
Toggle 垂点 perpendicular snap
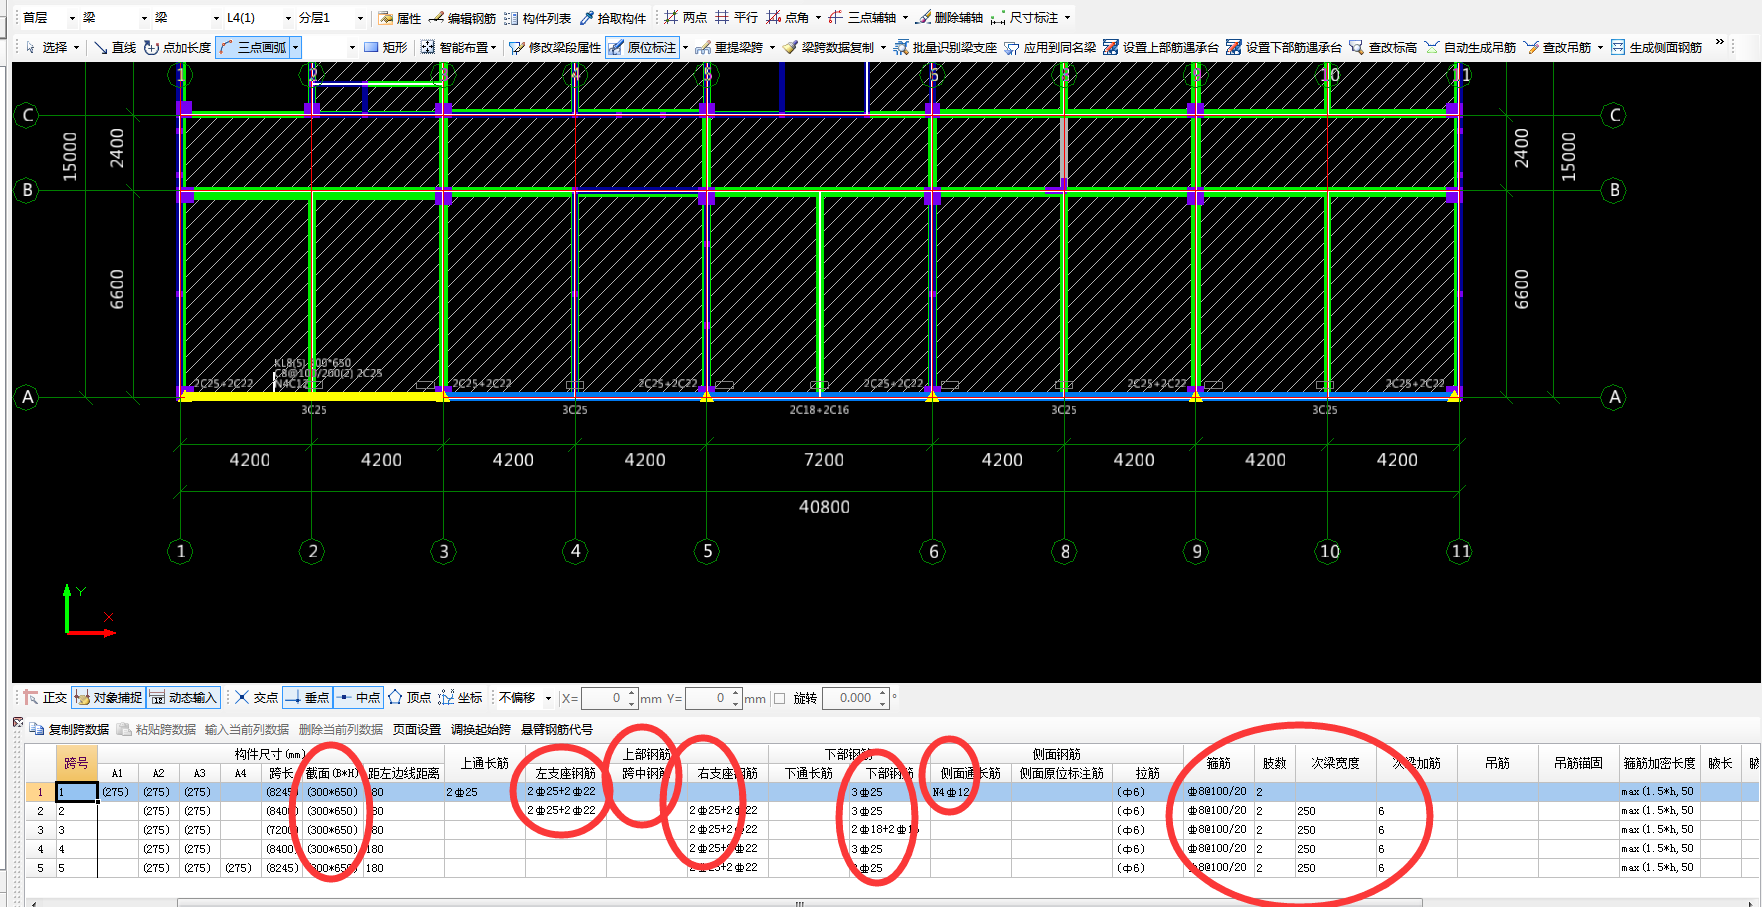(x=307, y=698)
